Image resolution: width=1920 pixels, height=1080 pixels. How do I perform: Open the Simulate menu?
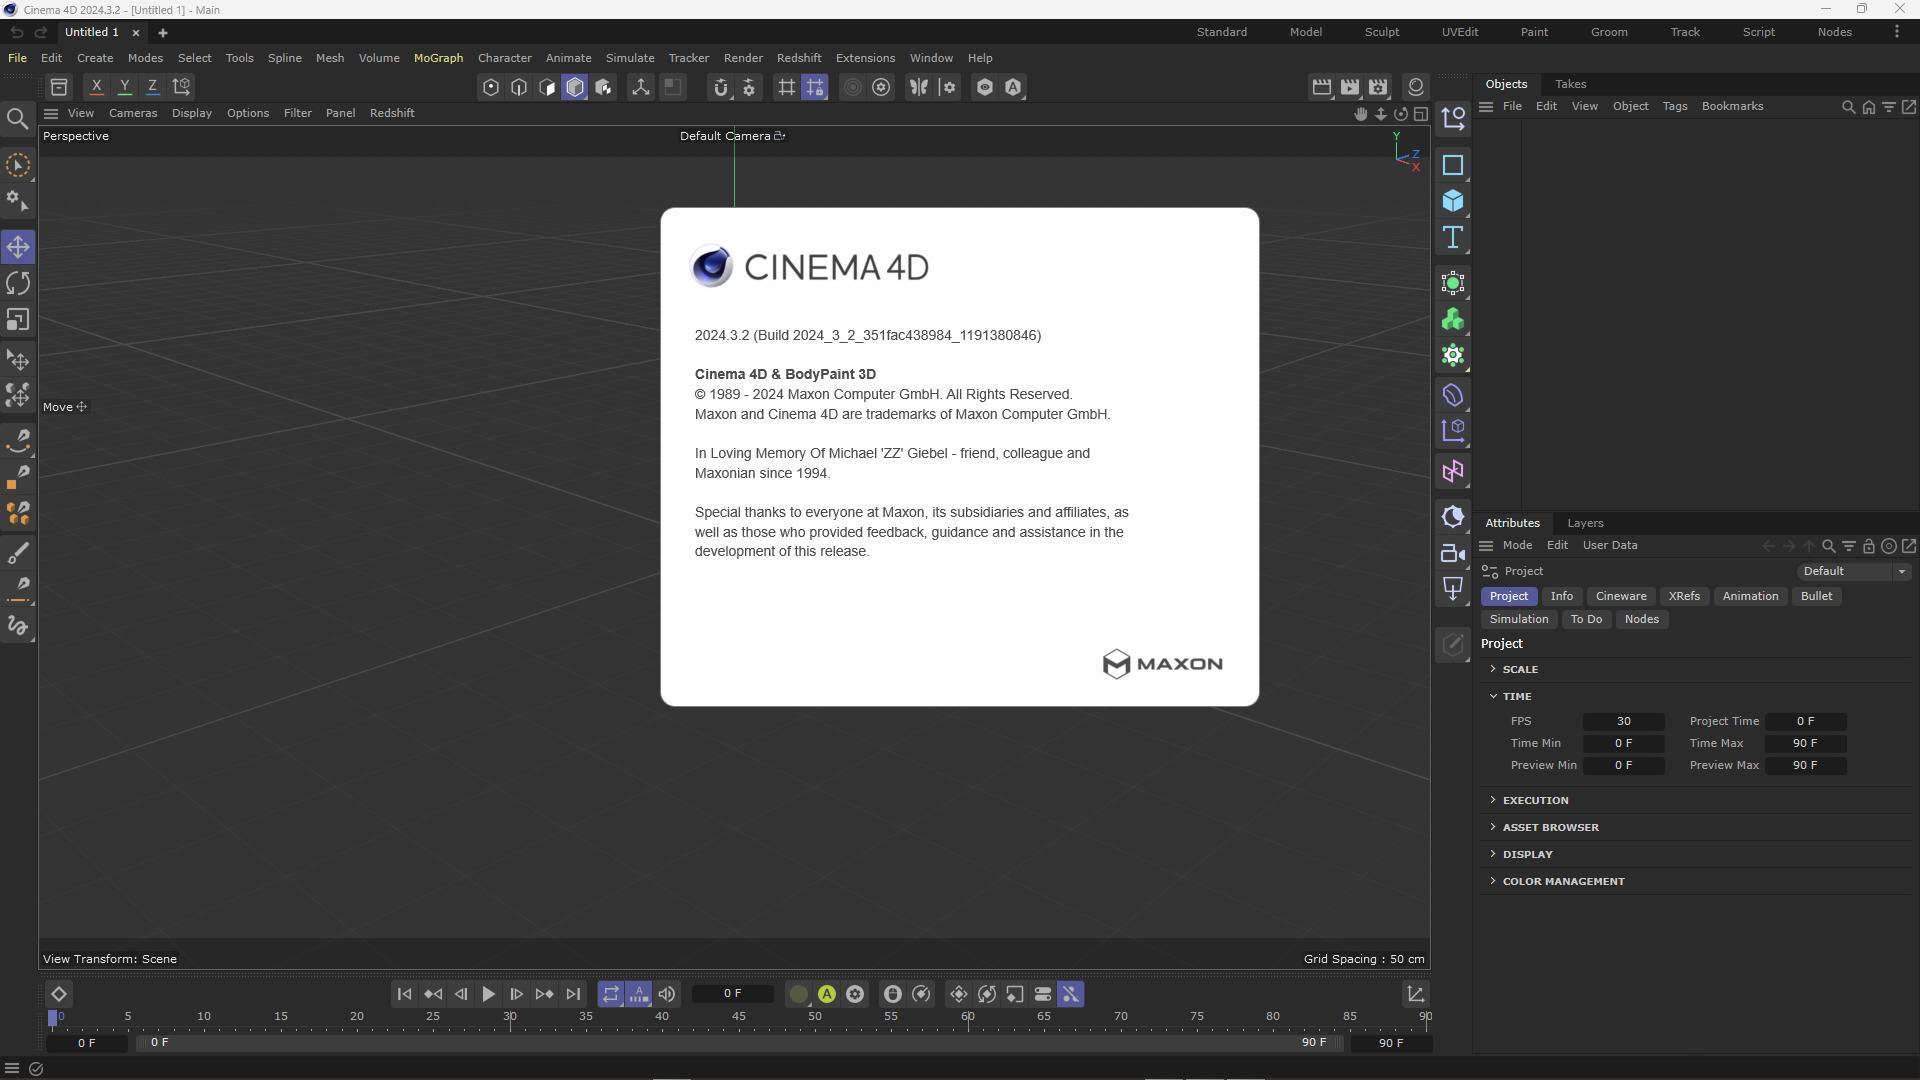630,58
